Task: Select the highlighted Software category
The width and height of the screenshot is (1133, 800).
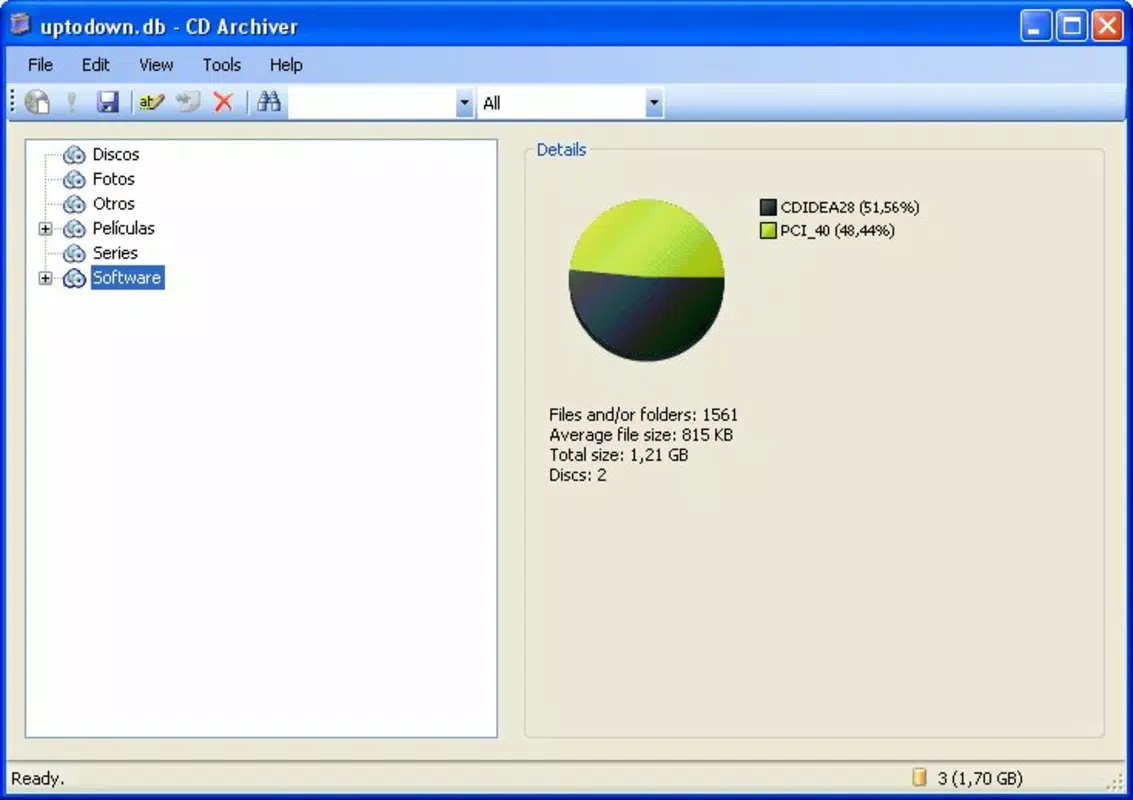Action: [127, 278]
